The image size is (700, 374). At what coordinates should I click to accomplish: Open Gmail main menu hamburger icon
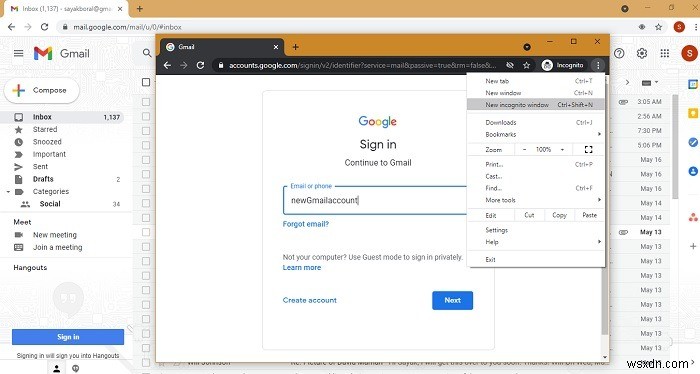tap(18, 54)
